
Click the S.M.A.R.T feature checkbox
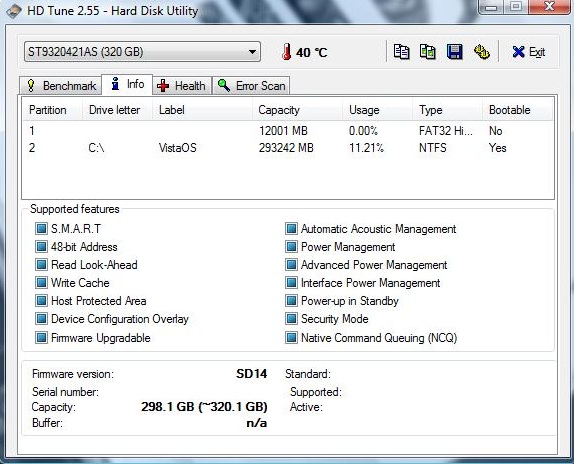pos(41,229)
